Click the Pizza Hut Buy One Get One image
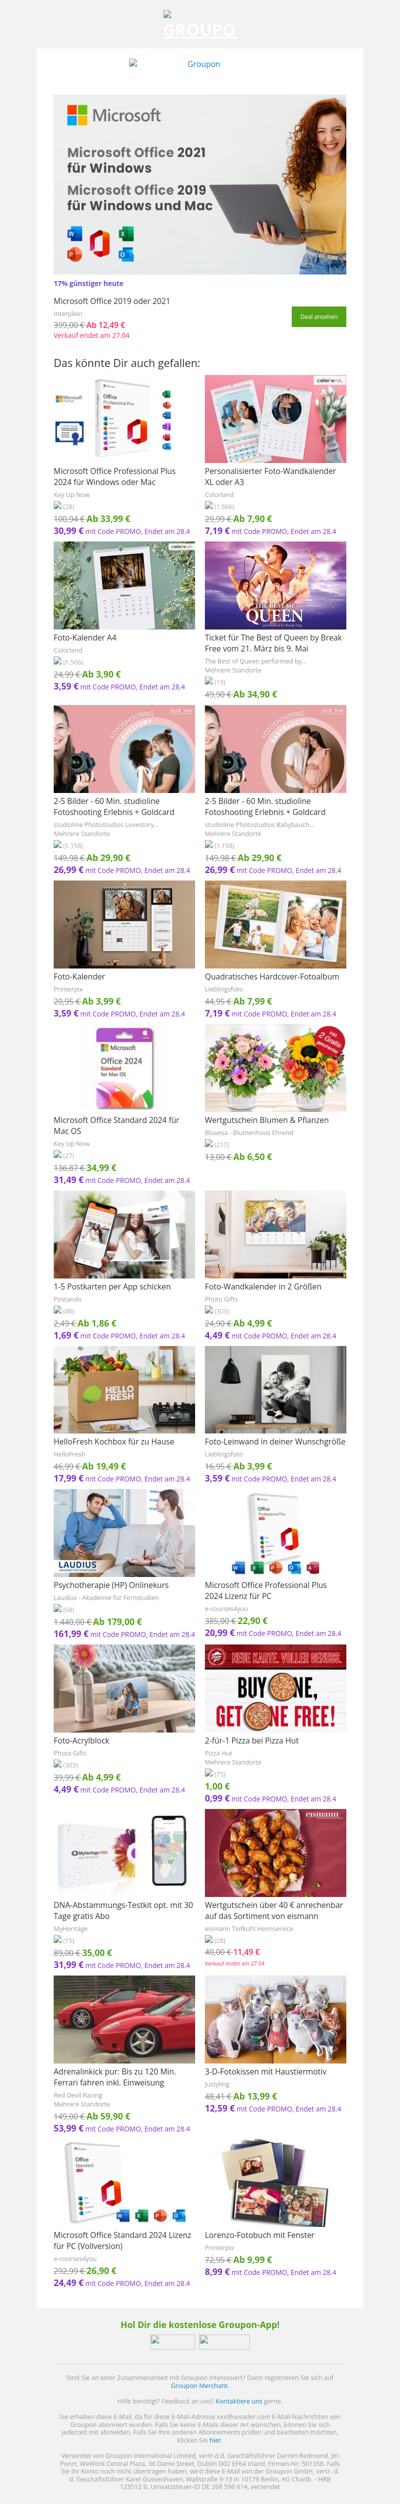 [275, 1688]
